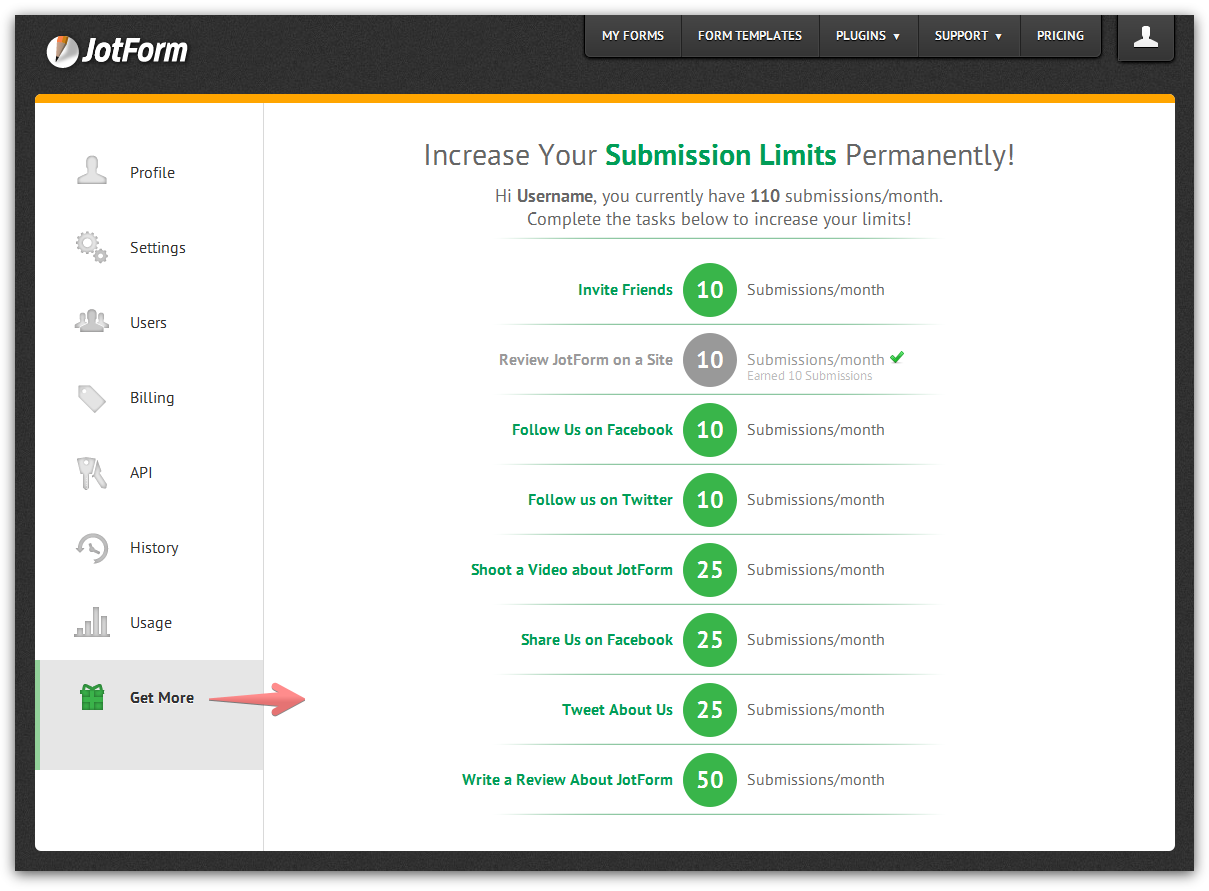The height and width of the screenshot is (891, 1209).
Task: Switch to MY FORMS
Action: [632, 35]
